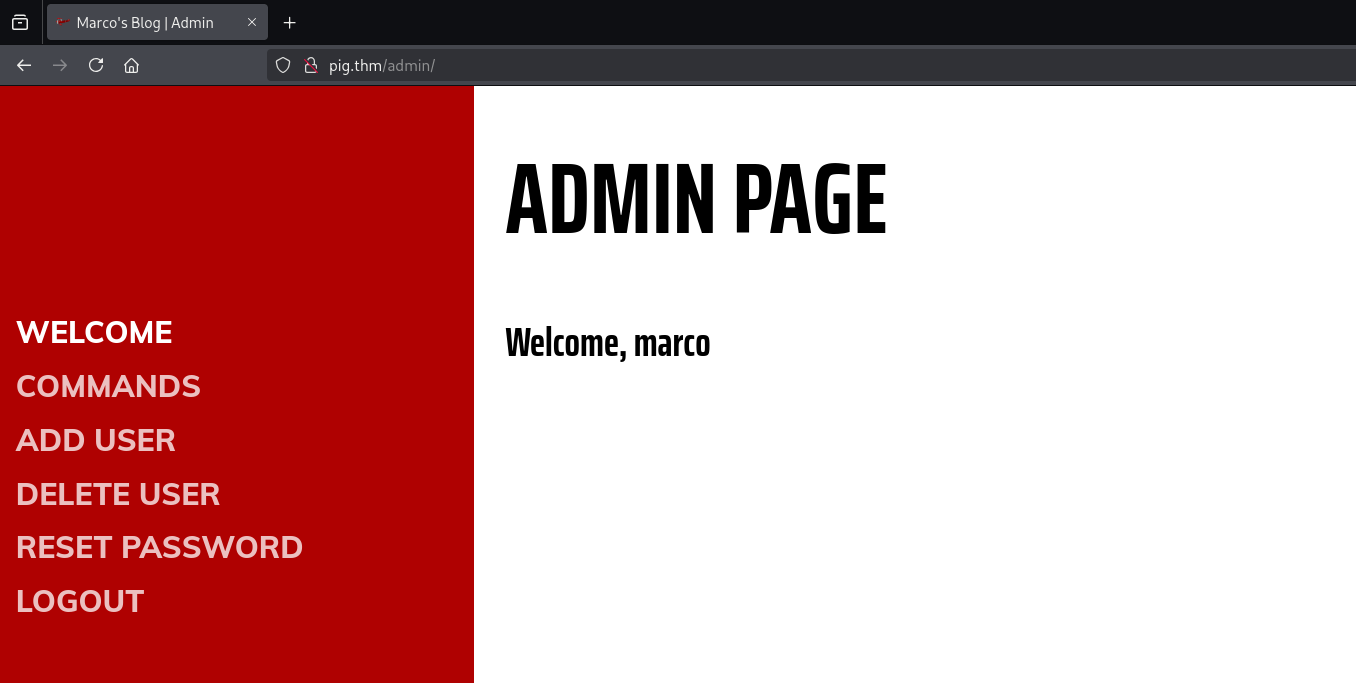Click the tab's favicon image
The image size is (1356, 683).
[64, 22]
